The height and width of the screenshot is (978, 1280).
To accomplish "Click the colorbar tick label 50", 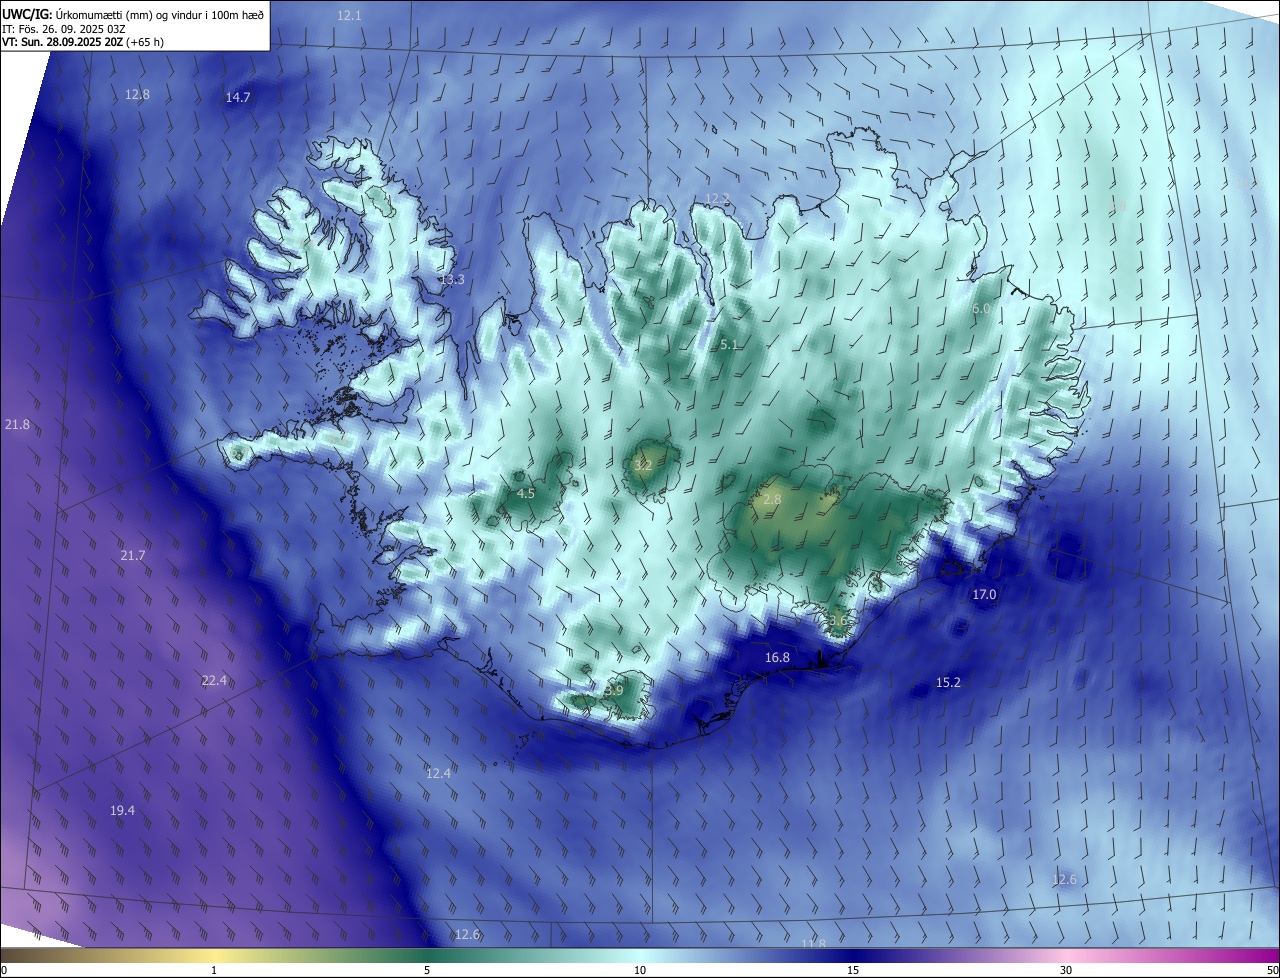I will point(1272,970).
